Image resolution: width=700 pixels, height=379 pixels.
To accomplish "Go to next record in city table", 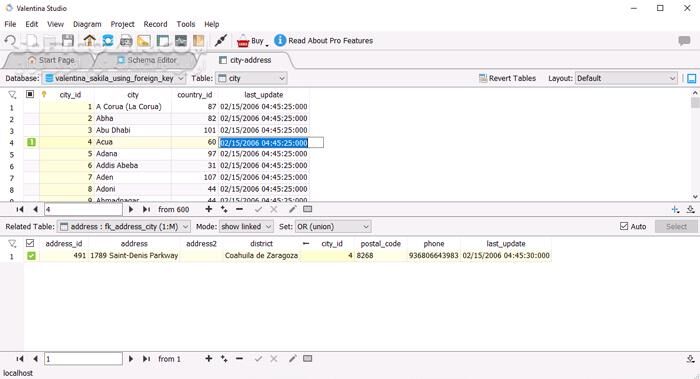I will click(x=131, y=209).
